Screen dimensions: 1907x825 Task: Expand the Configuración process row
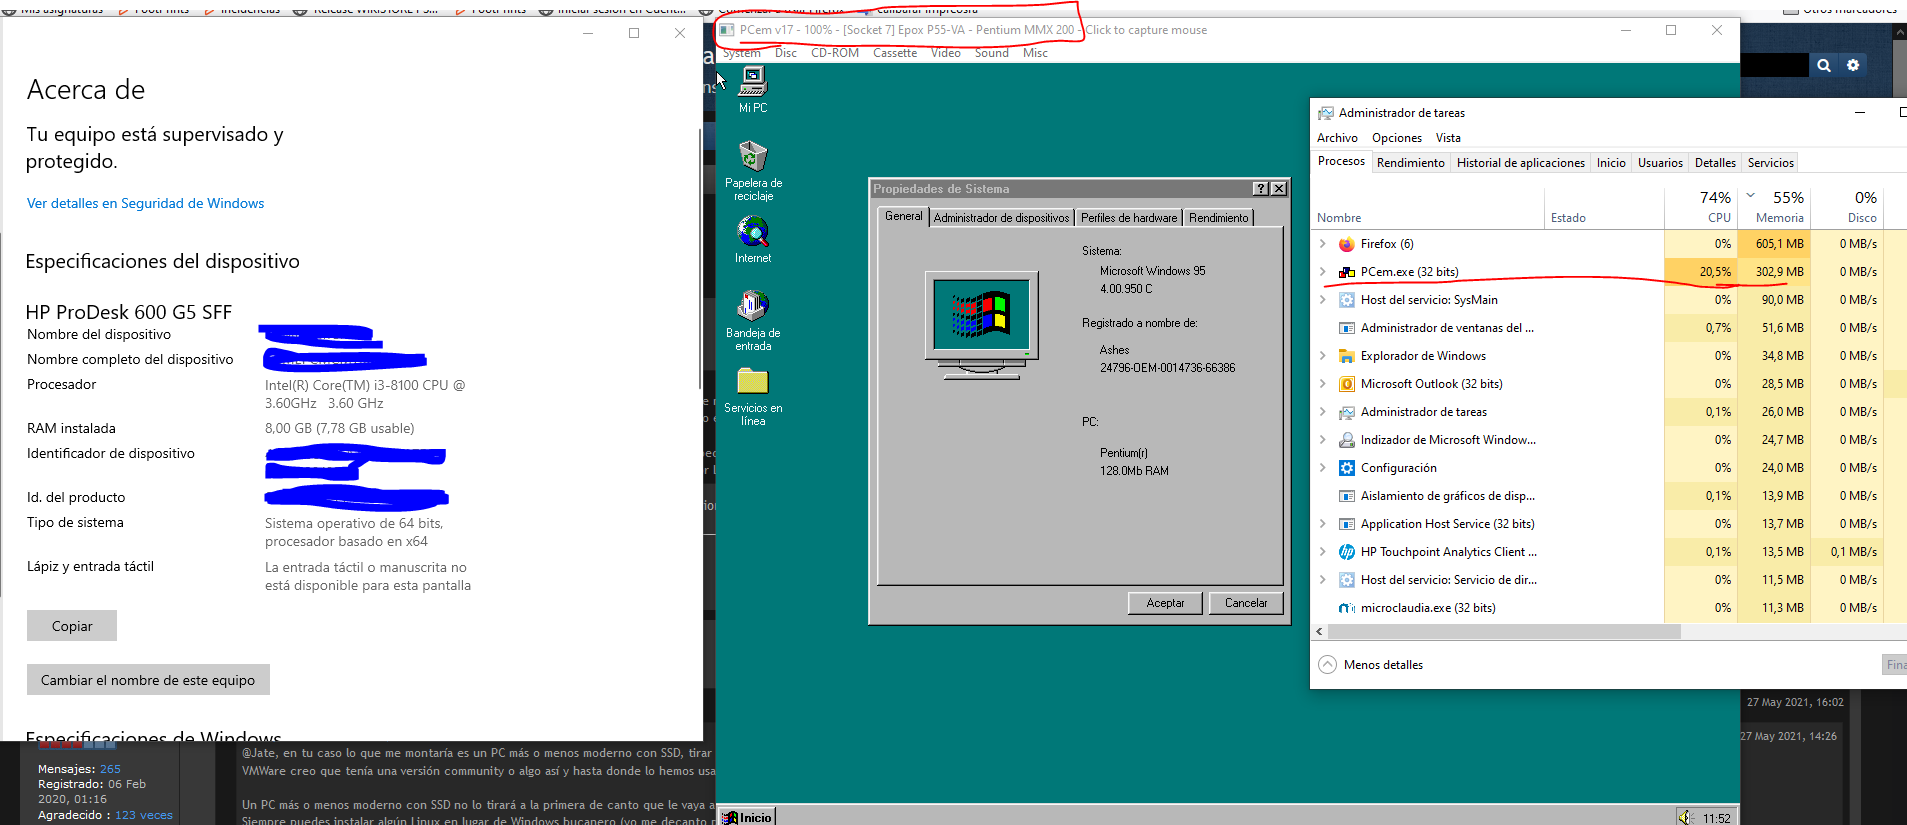[x=1322, y=468]
